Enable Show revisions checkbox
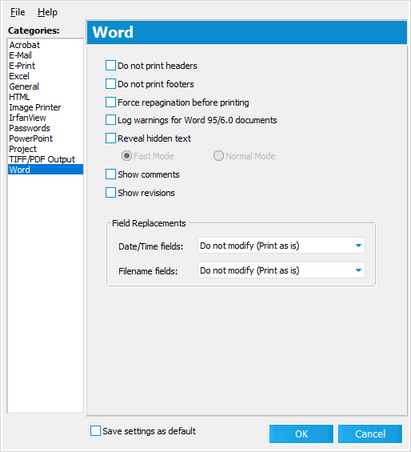 111,192
